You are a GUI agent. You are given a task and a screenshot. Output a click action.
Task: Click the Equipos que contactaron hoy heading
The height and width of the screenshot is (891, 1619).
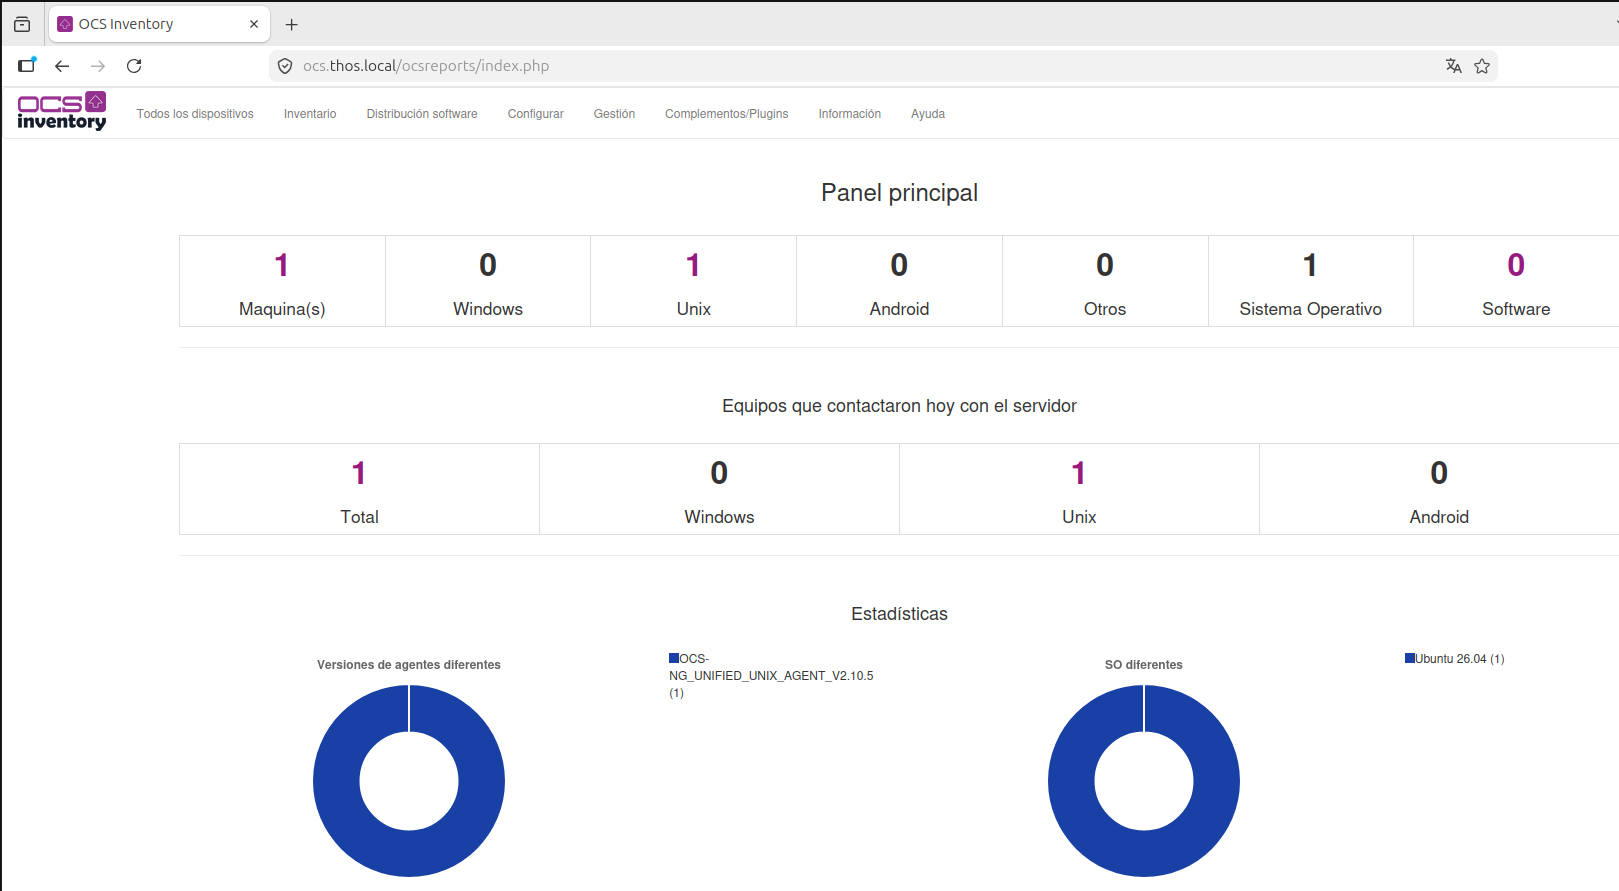click(x=899, y=406)
